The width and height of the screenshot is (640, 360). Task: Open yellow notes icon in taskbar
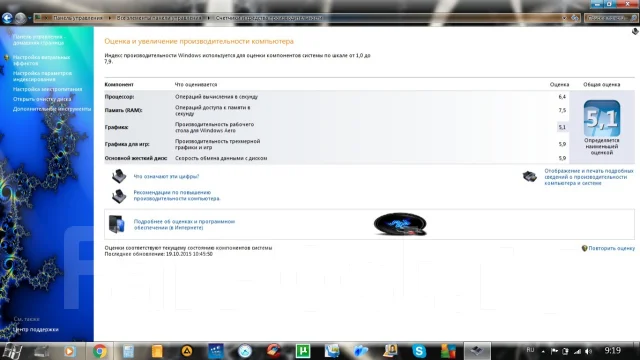pos(157,351)
